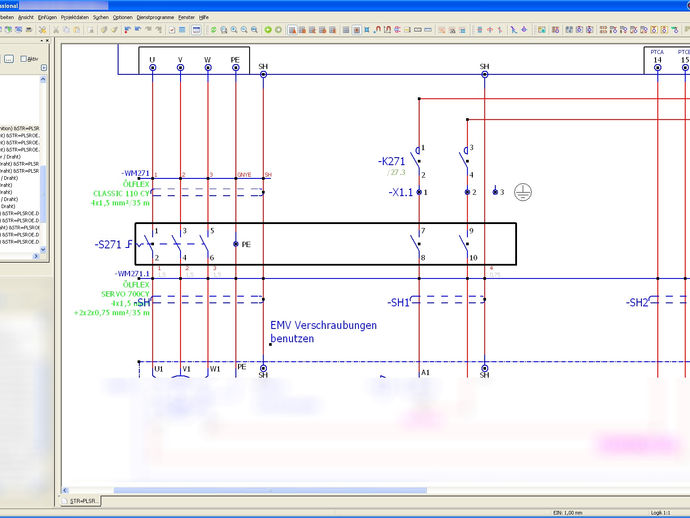Switch to the STR+PLSR page tab
The height and width of the screenshot is (518, 690).
tap(81, 501)
